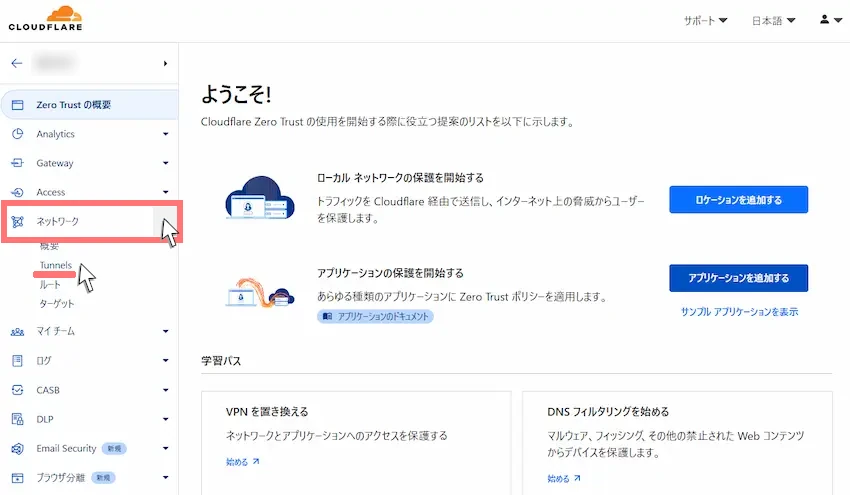Expand the account selector arrow
This screenshot has width=850, height=495.
[165, 63]
